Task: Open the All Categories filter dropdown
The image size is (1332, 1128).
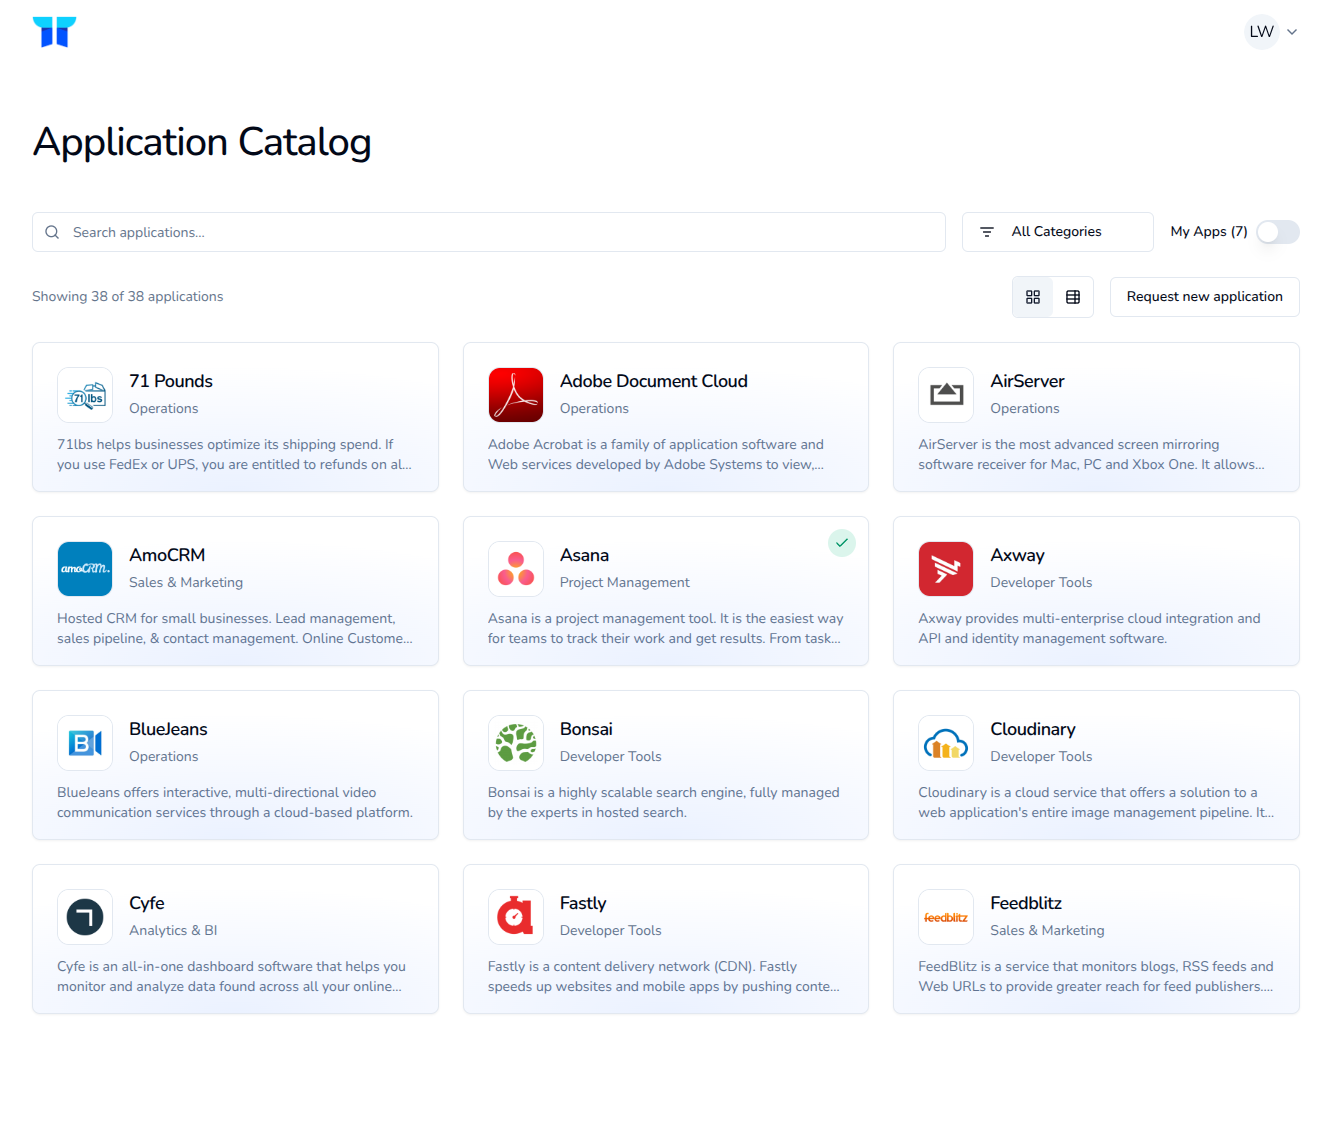Action: (1058, 232)
